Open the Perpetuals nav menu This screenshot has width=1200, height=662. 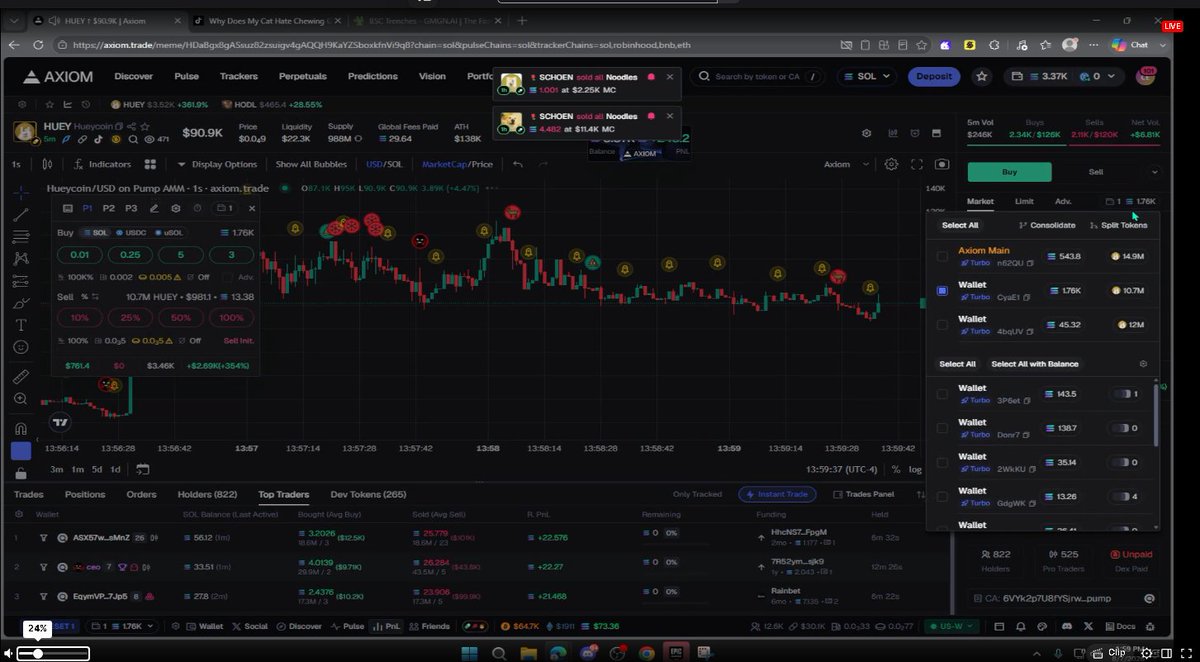[303, 76]
